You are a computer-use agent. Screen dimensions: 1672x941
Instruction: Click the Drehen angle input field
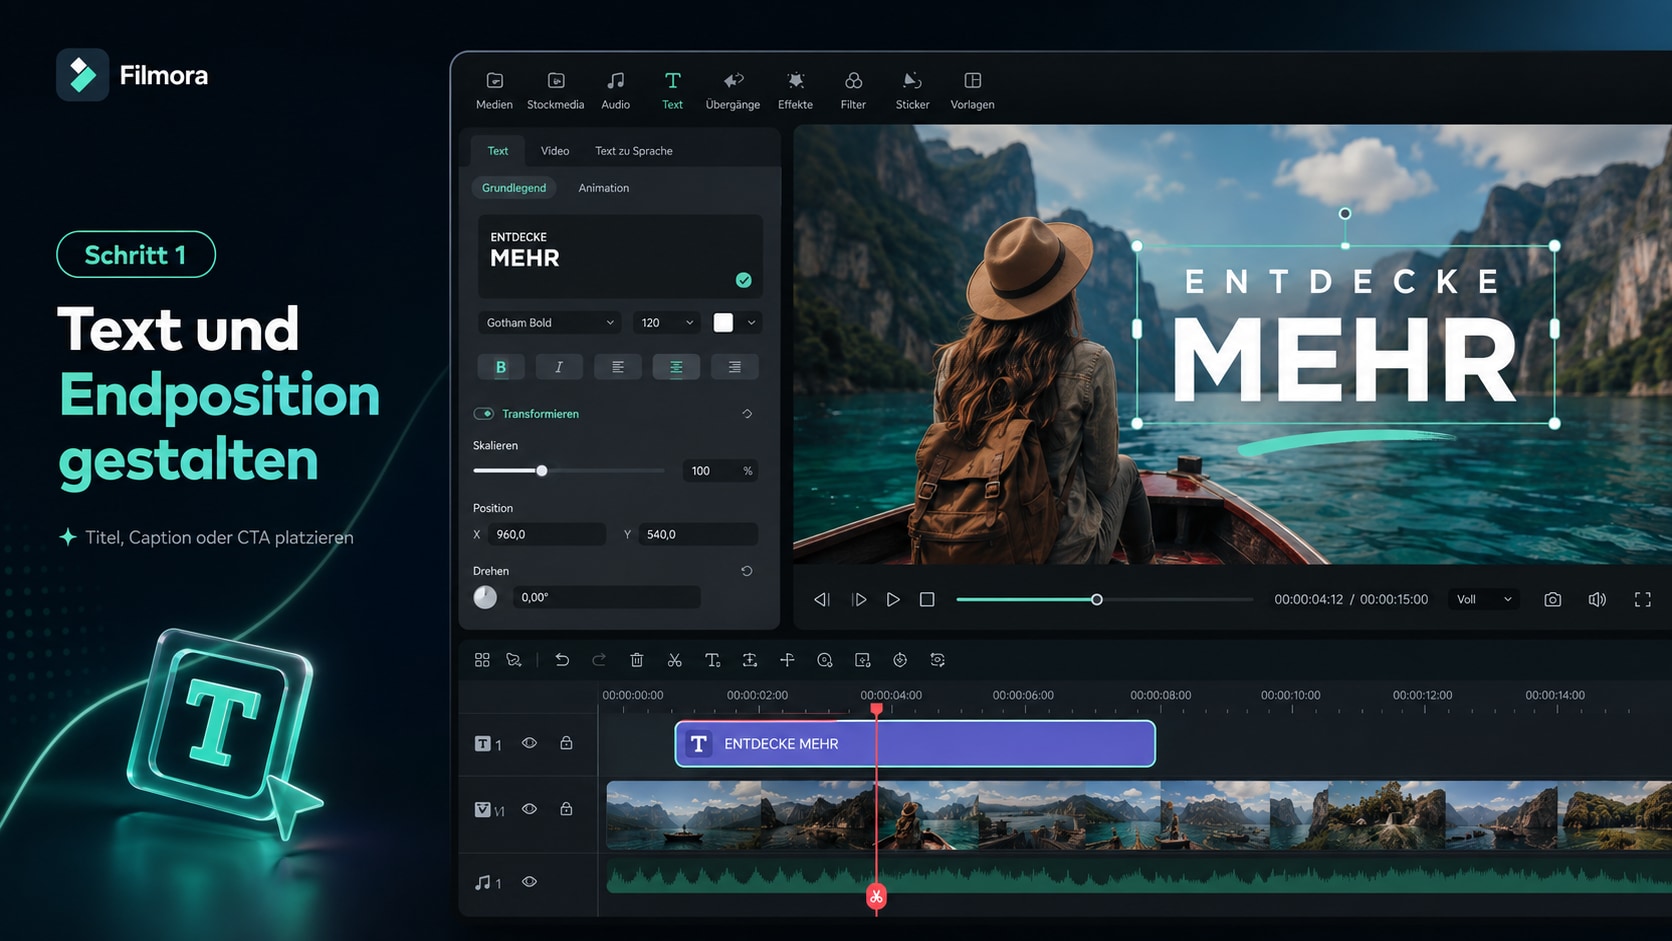(x=606, y=597)
